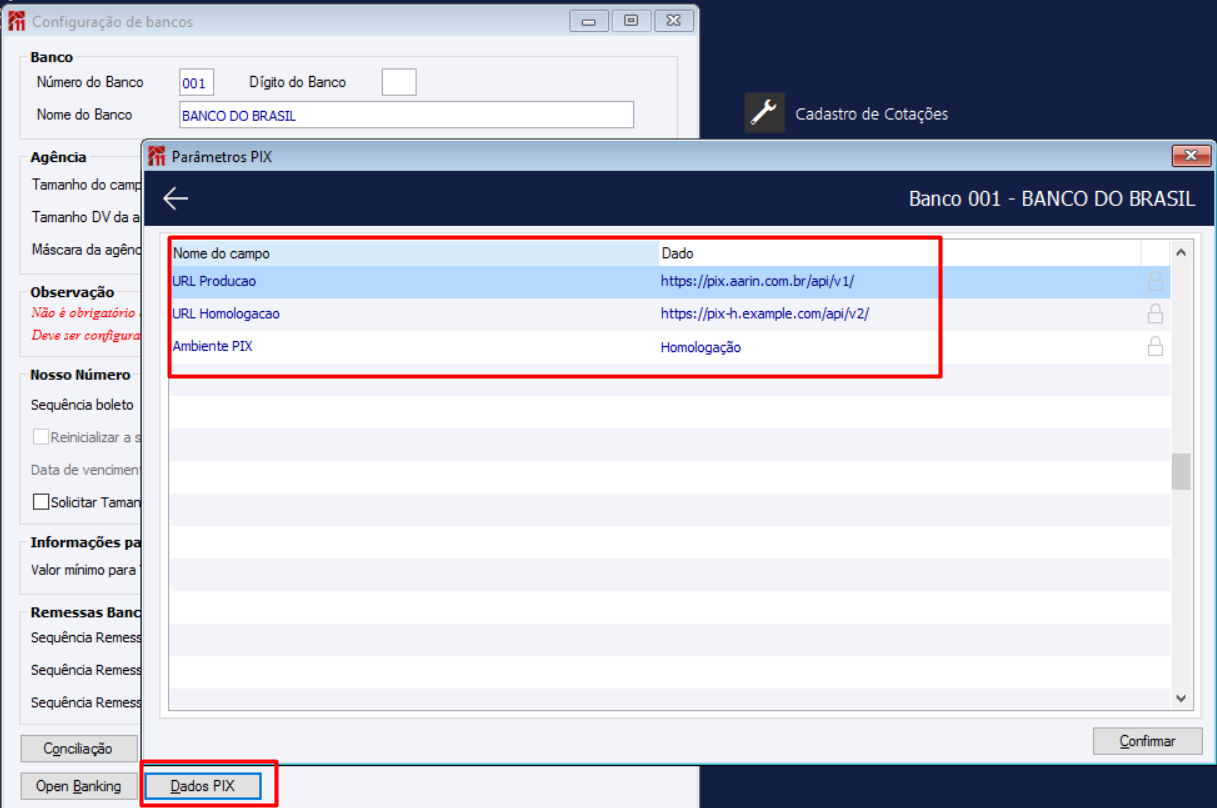Maximize the Configuração de bancos window
The height and width of the screenshot is (808, 1217).
(631, 21)
